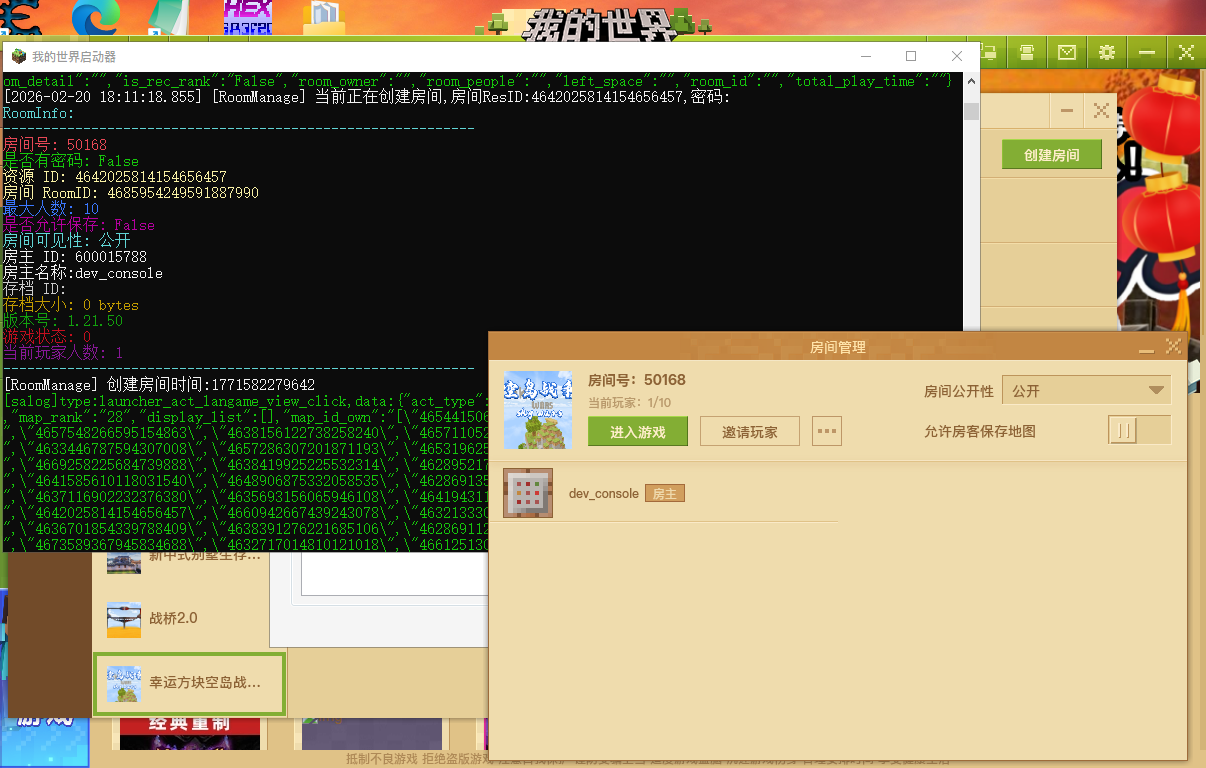Click the 房主 badge next to dev_console
1206x768 pixels.
pyautogui.click(x=664, y=494)
